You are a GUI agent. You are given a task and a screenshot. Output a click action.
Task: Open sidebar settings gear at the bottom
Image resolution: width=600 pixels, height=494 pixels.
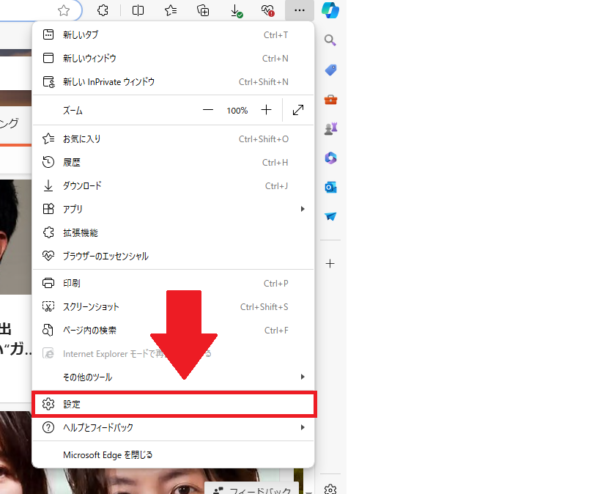pyautogui.click(x=330, y=489)
